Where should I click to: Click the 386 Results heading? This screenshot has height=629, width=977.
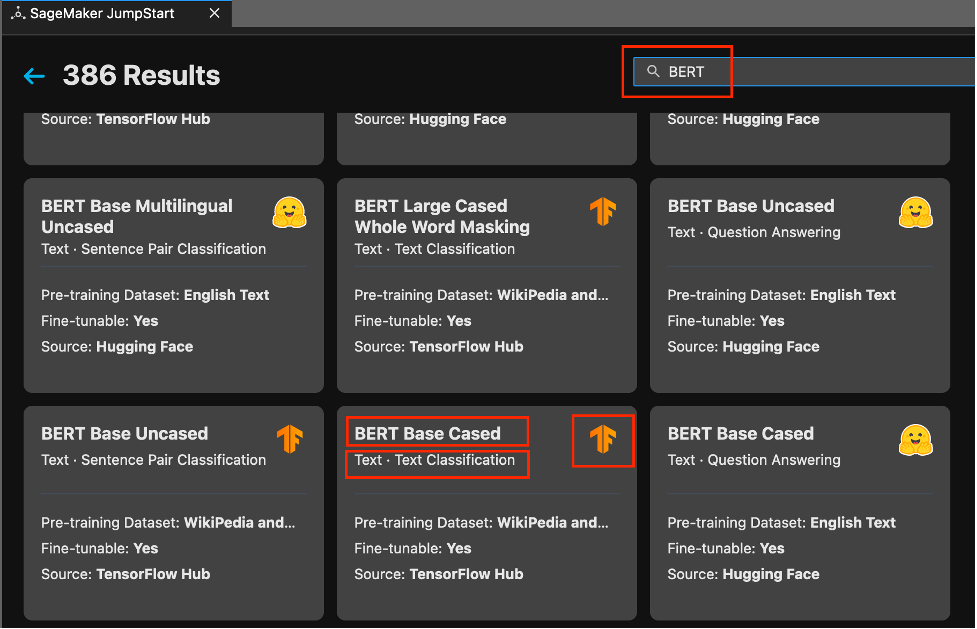tap(141, 76)
